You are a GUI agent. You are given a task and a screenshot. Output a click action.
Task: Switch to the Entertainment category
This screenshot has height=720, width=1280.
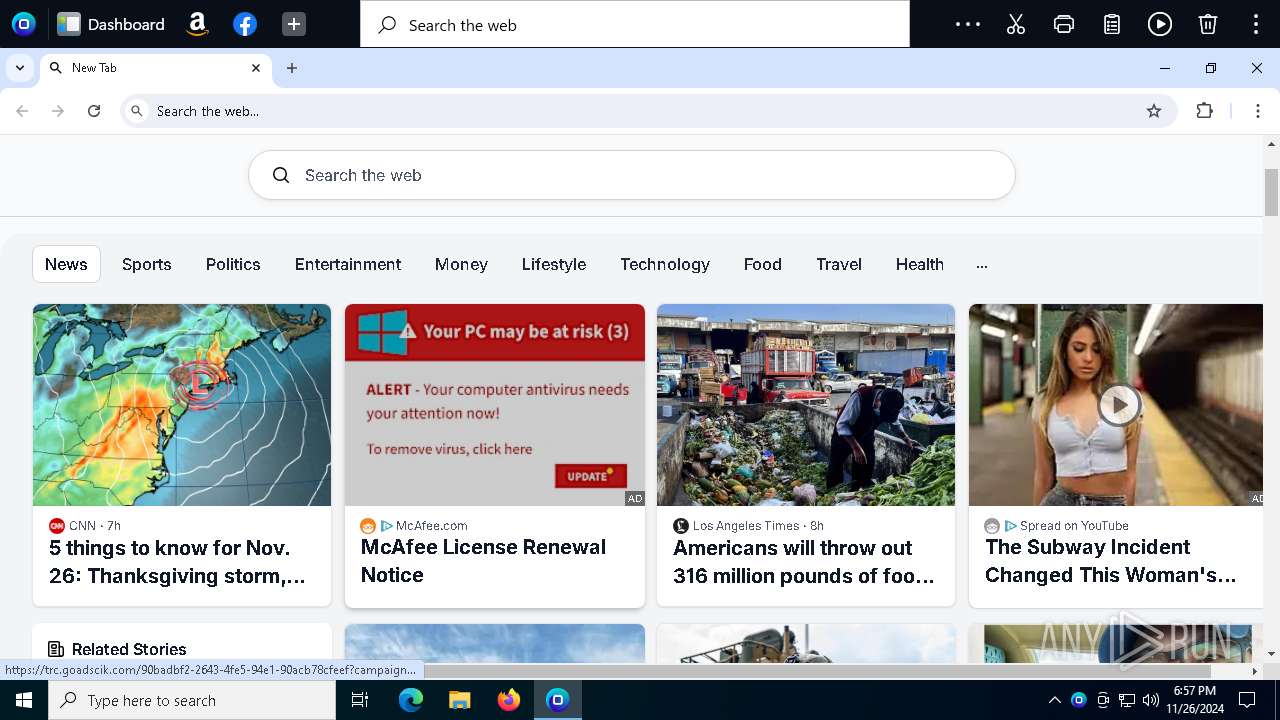click(348, 264)
